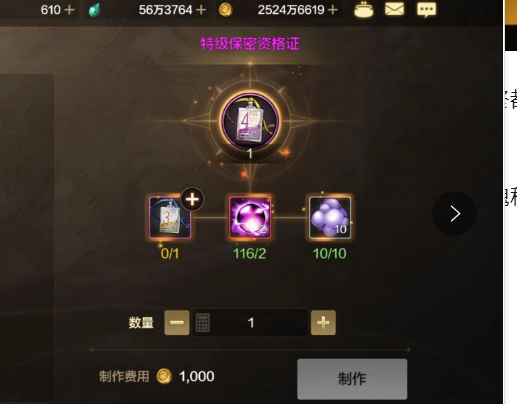Select the purple grape cluster material

[330, 217]
